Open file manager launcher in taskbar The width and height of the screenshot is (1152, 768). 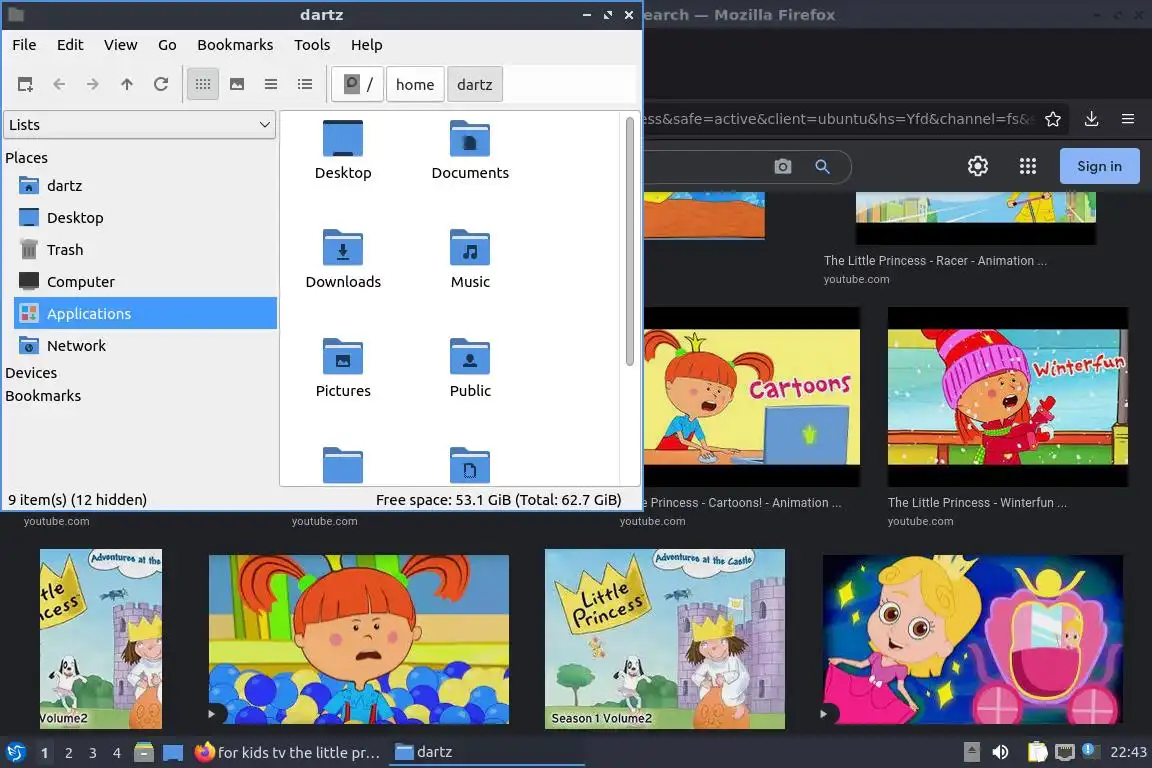[144, 753]
